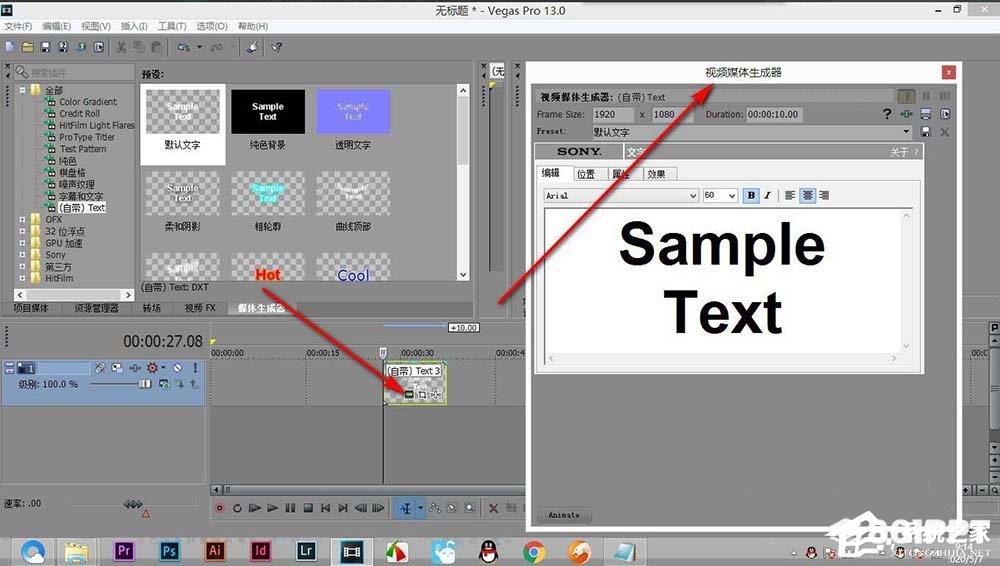Align text left in generator editor
The width and height of the screenshot is (1000, 566).
[x=790, y=195]
